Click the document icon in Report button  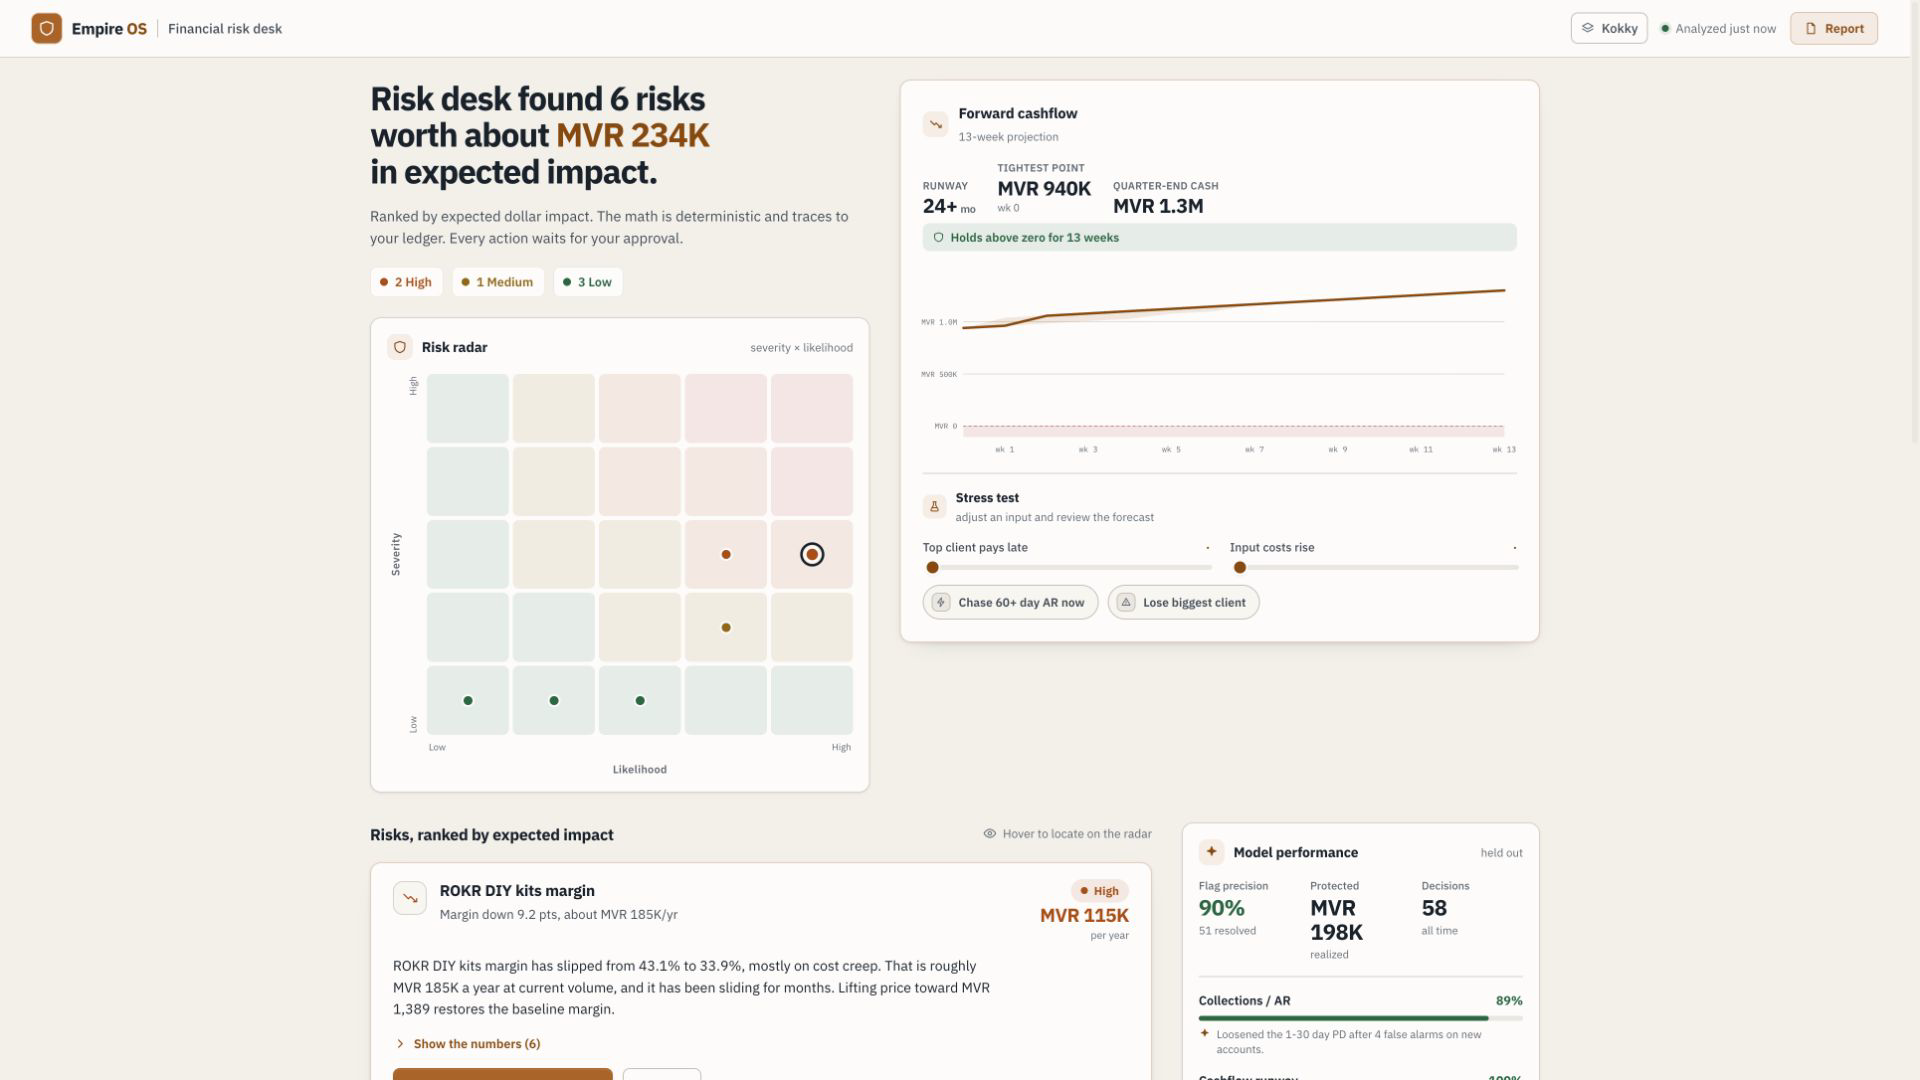click(x=1810, y=28)
